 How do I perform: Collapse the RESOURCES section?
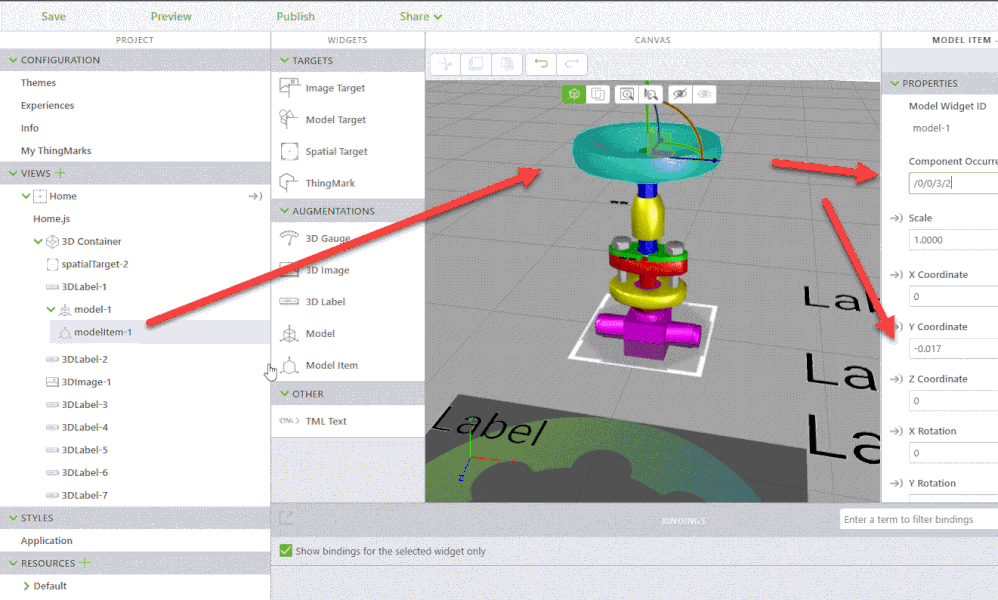coord(13,563)
